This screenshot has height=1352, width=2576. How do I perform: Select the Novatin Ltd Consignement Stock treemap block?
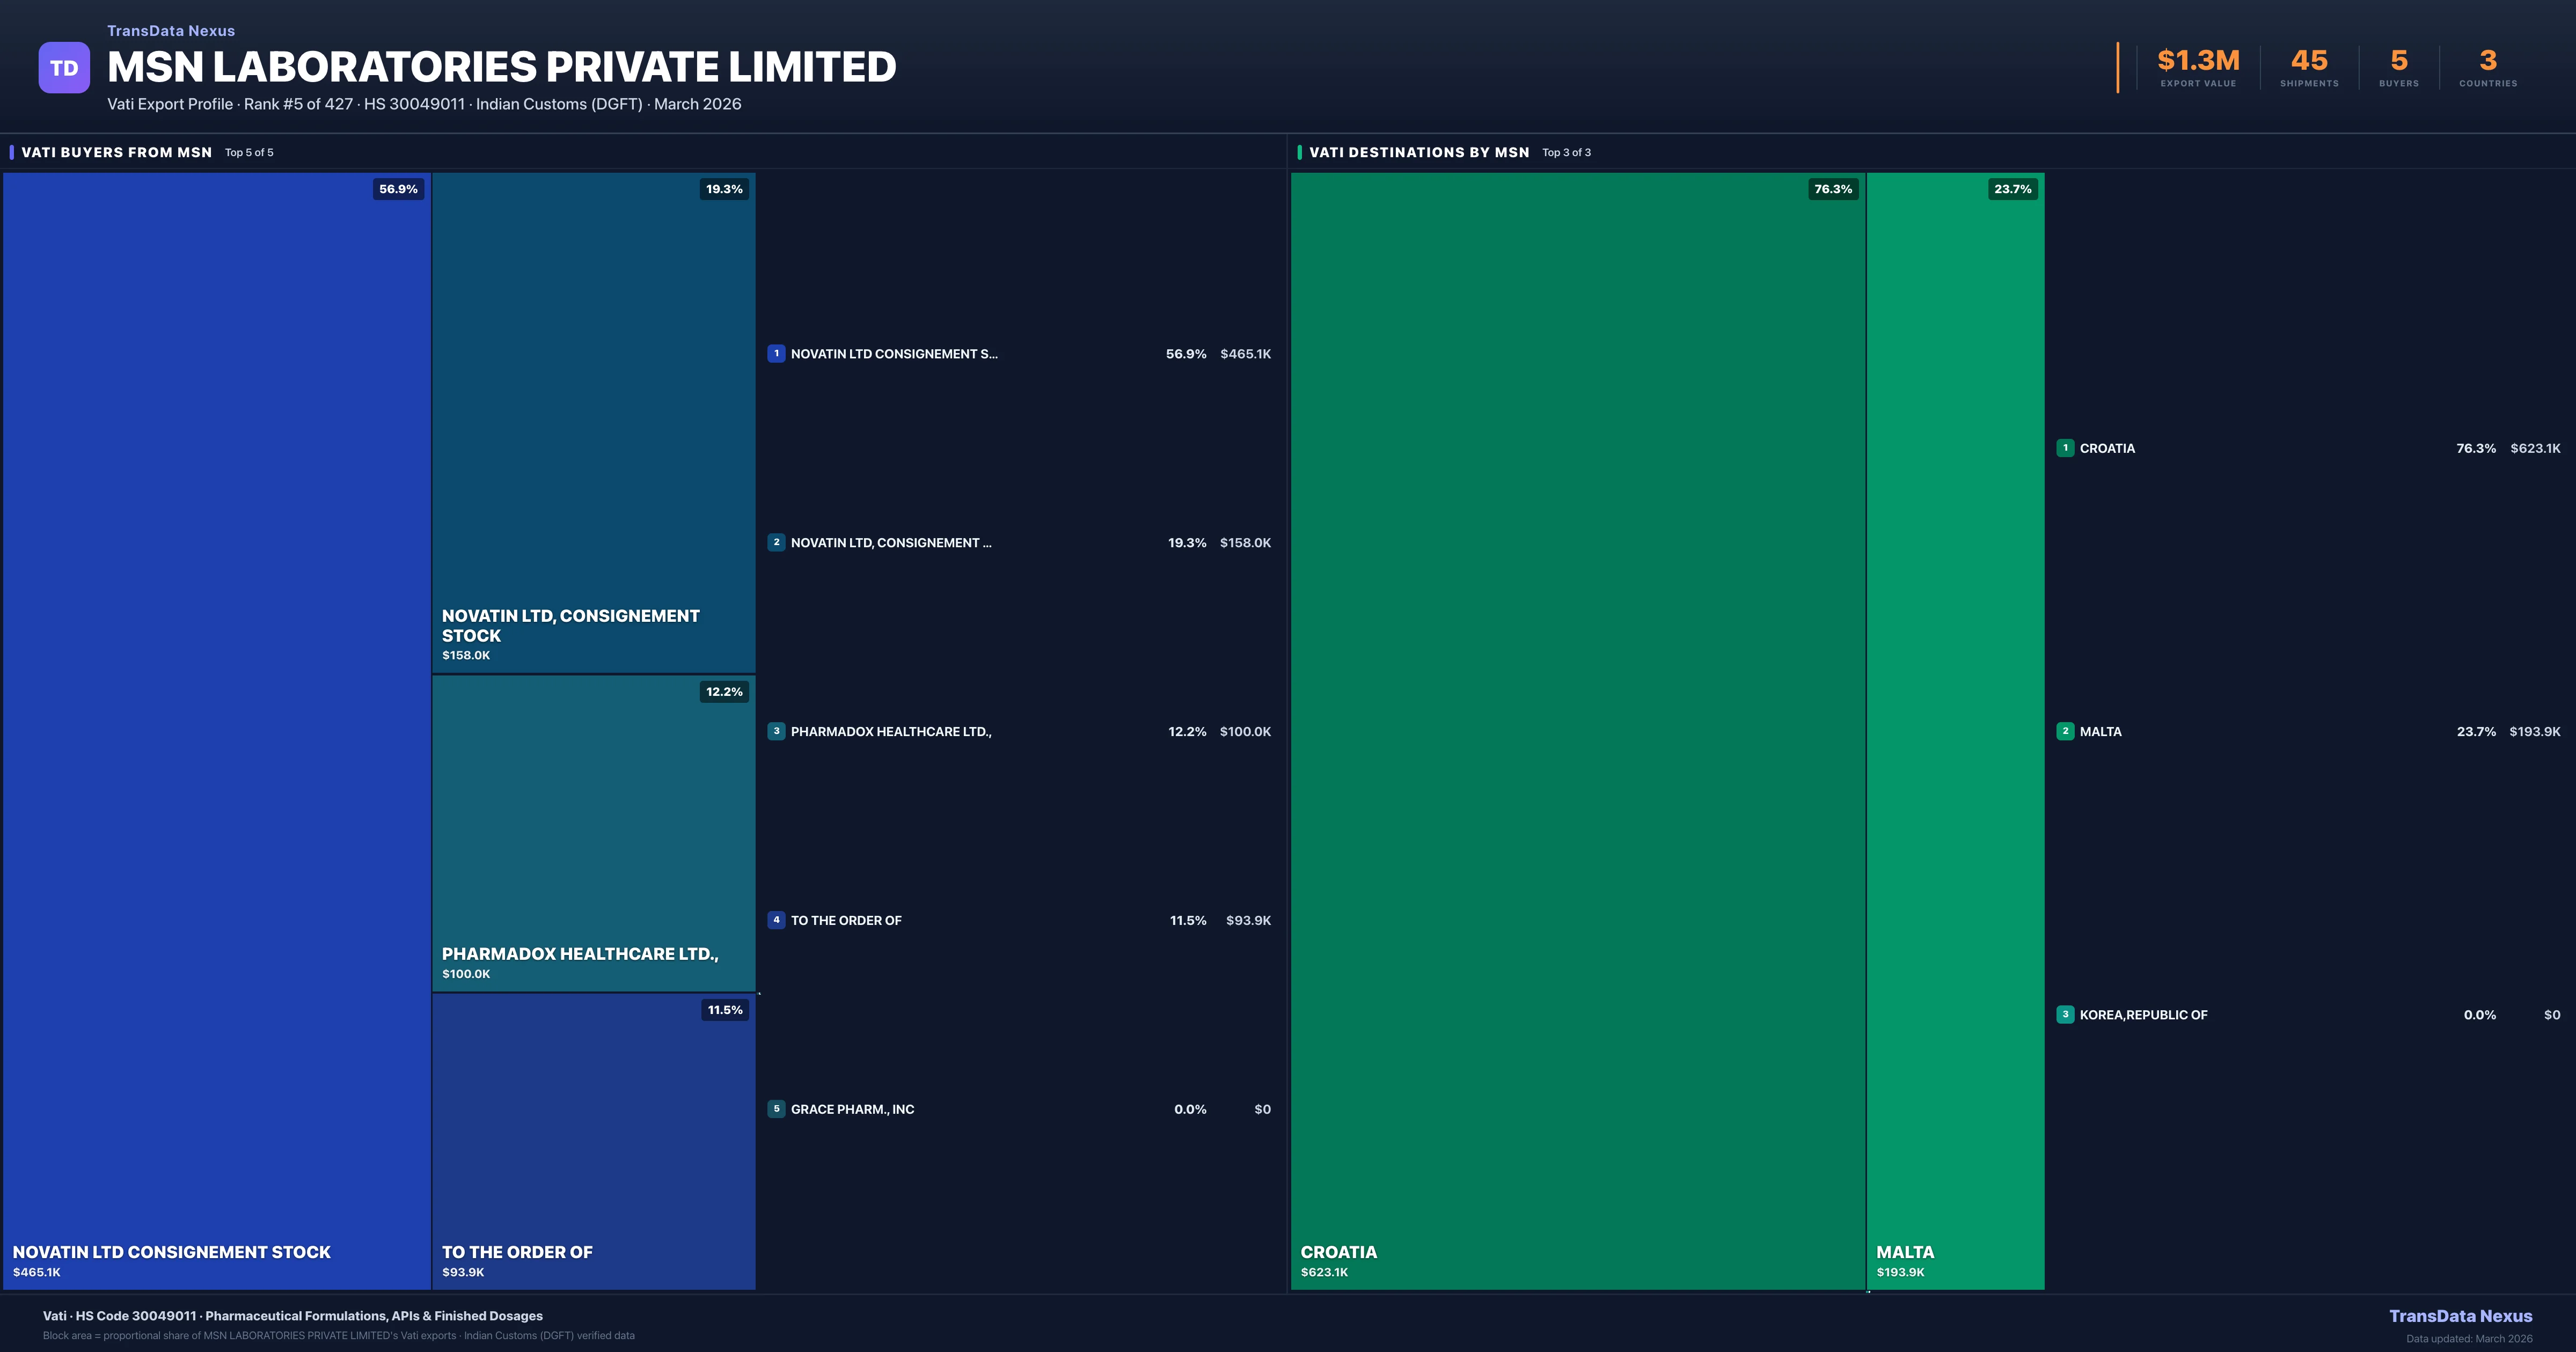216,730
